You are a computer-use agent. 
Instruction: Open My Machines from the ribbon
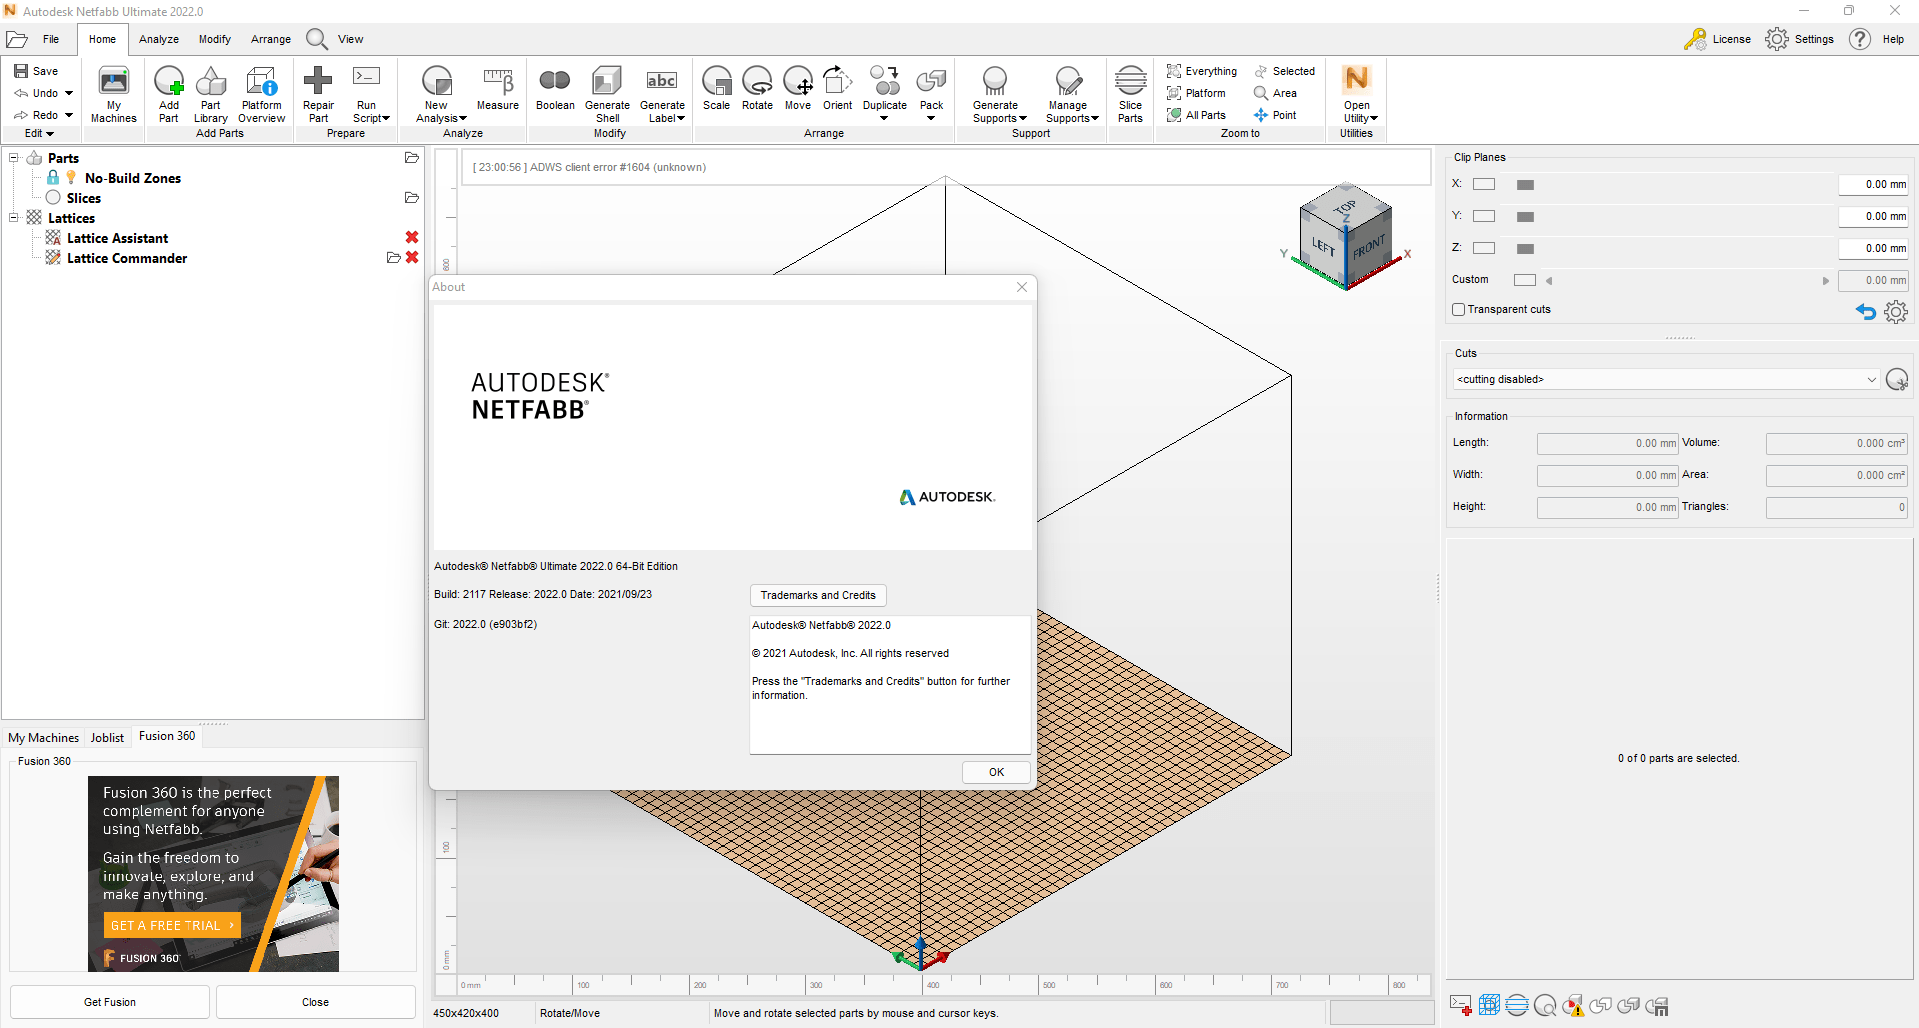[x=114, y=95]
